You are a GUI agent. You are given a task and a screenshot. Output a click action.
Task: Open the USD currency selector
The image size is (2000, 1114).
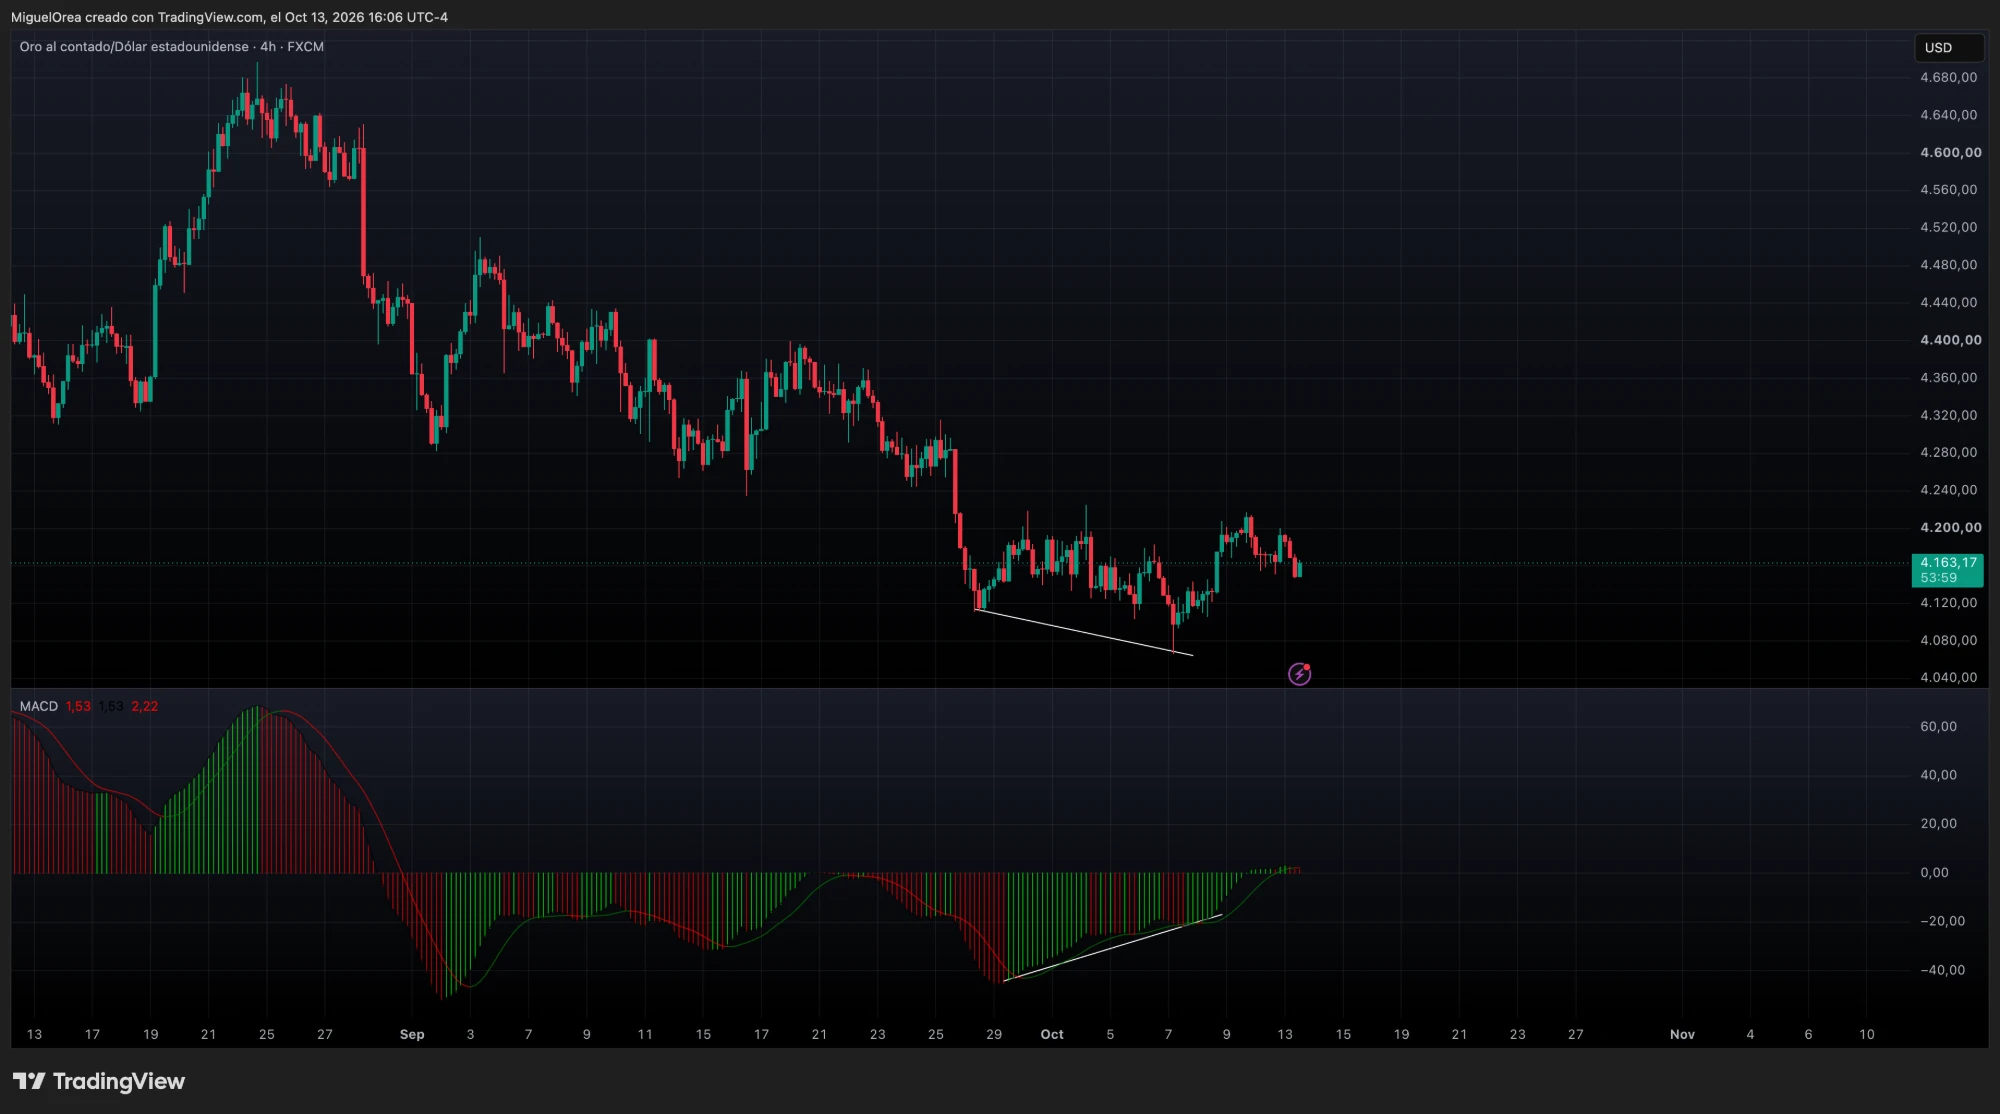tap(1948, 47)
